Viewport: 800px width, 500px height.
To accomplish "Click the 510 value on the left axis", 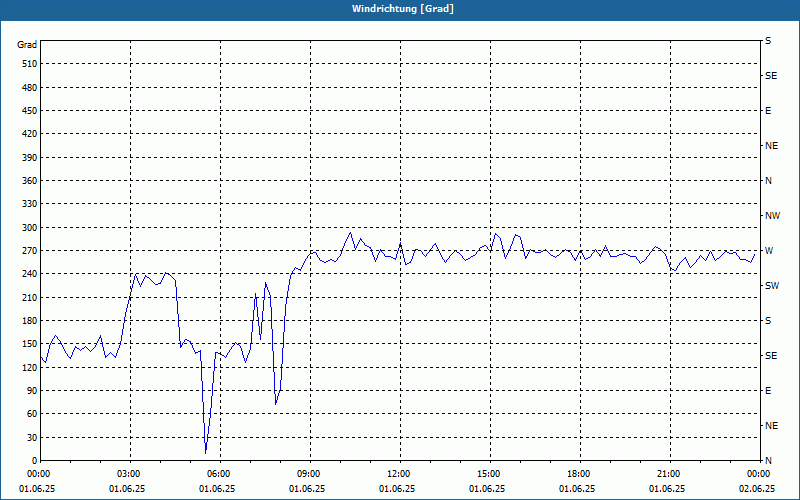I will (x=30, y=64).
